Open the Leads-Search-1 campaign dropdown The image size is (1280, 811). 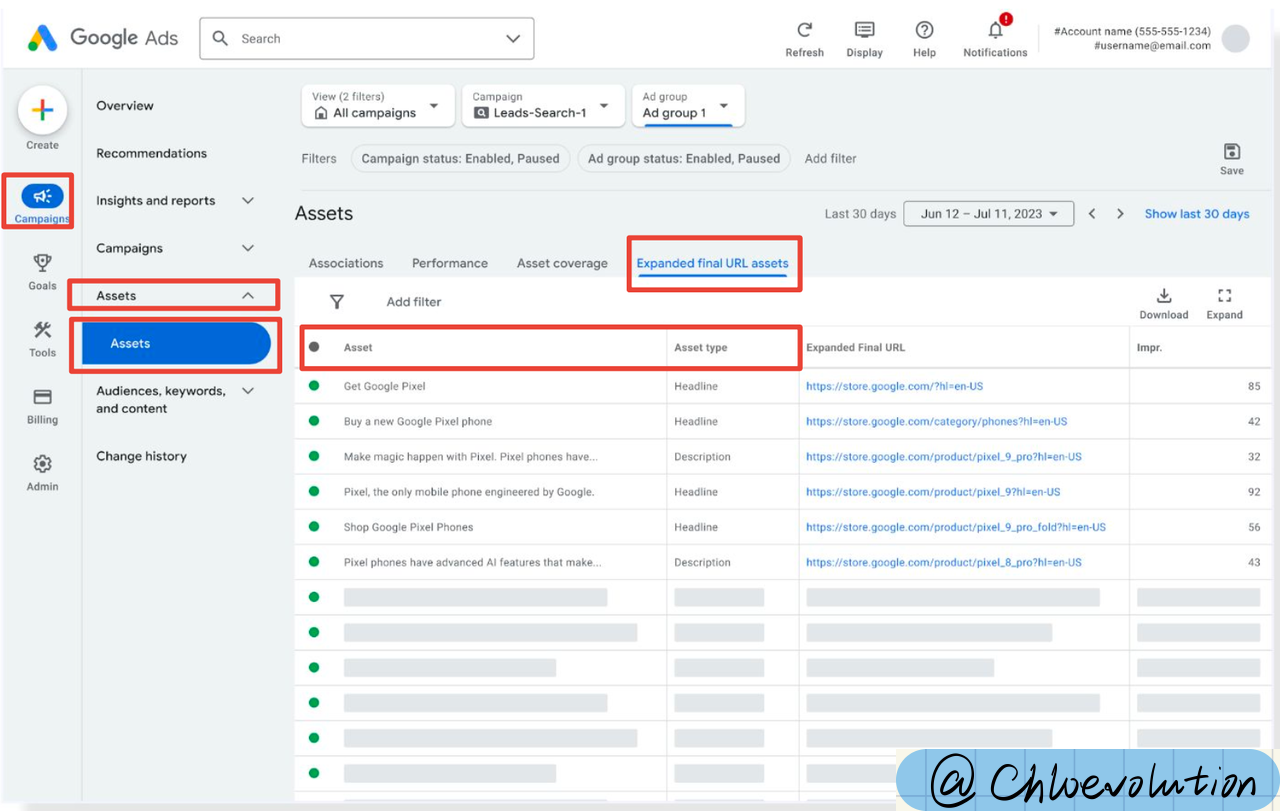point(542,105)
